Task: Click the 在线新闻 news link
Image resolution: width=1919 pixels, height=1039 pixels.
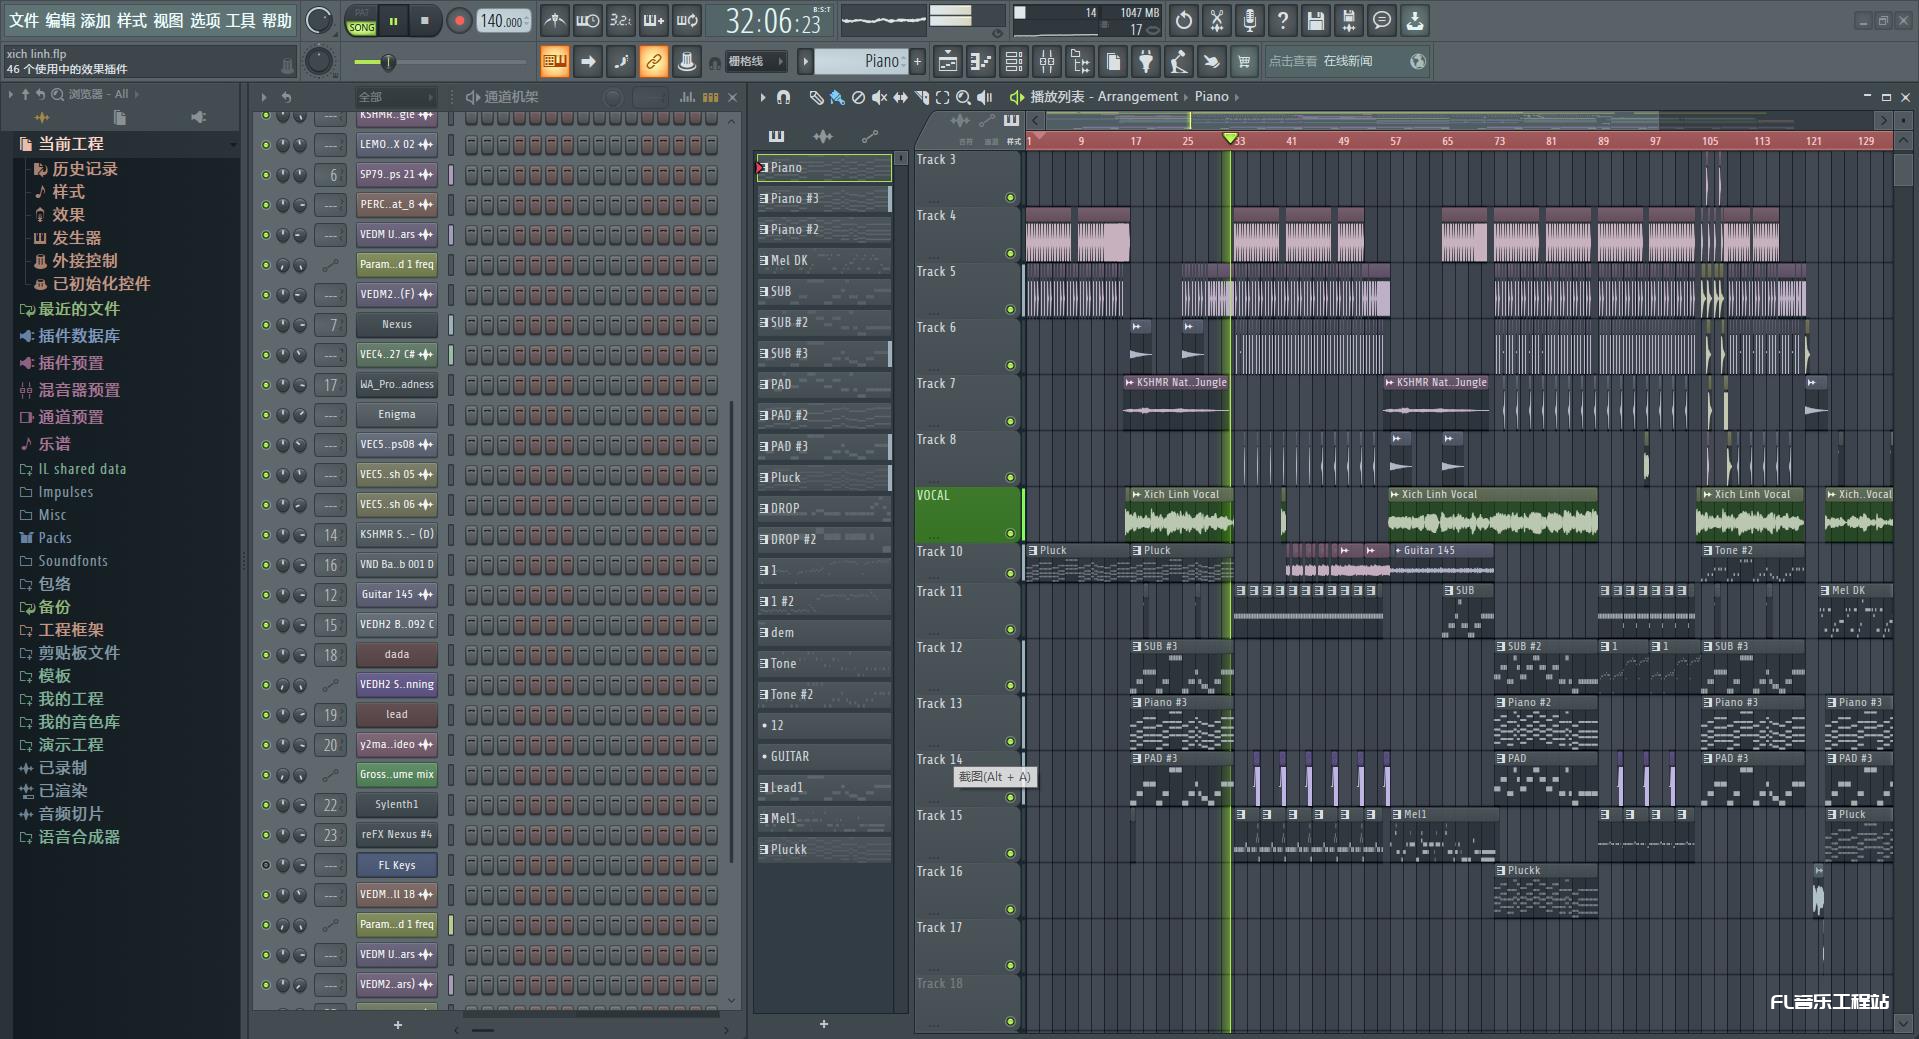Action: [1348, 61]
